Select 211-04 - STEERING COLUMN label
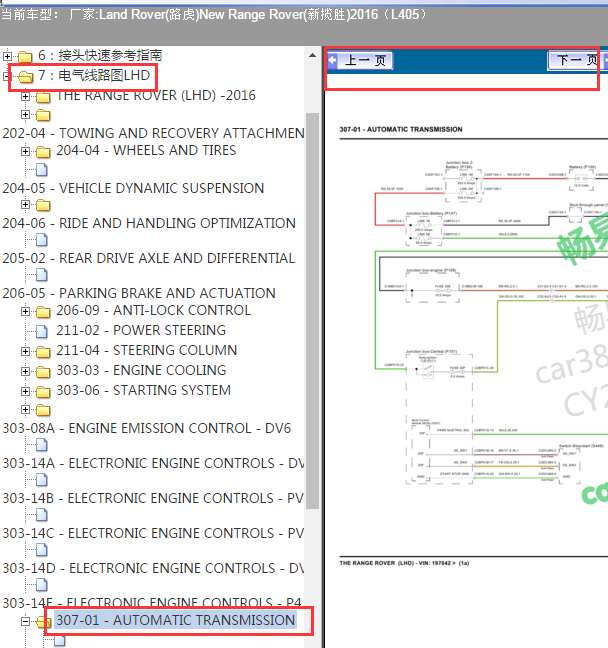The width and height of the screenshot is (608, 648). click(147, 350)
